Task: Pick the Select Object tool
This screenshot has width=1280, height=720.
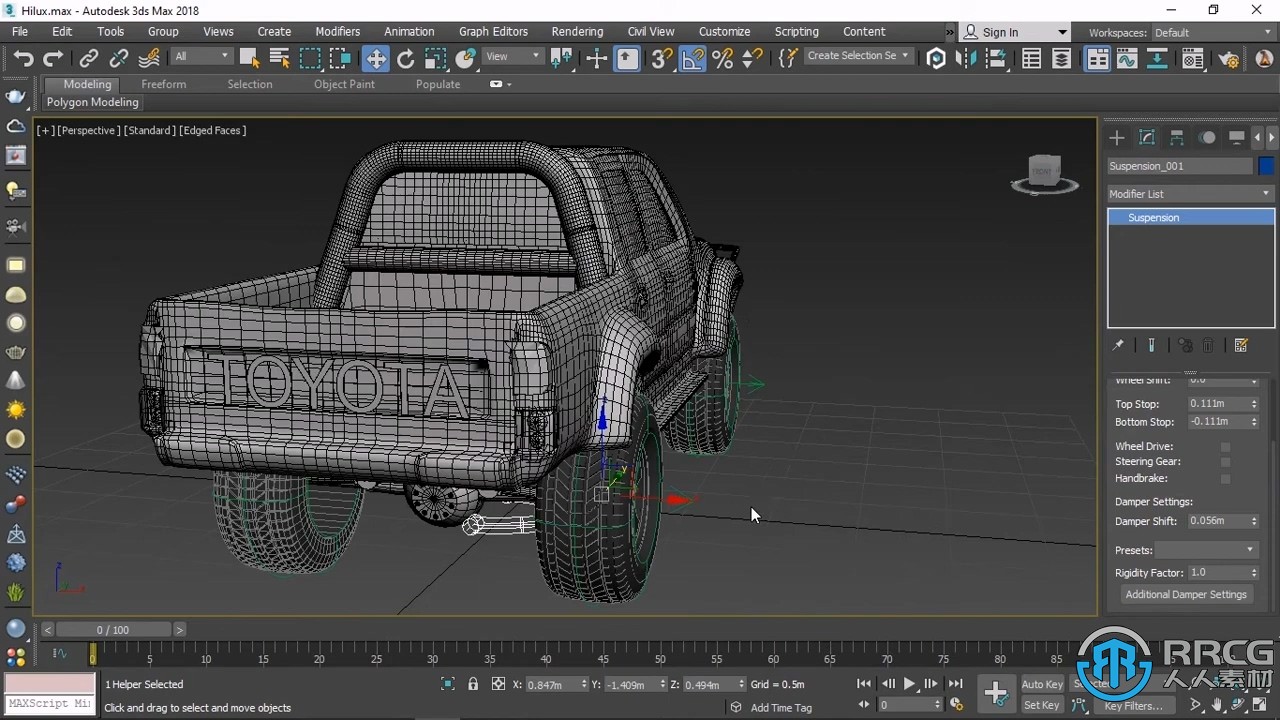Action: pos(249,58)
